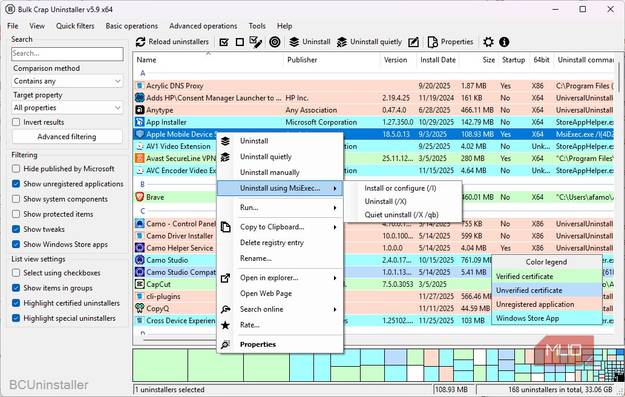Open the Tools menu

(257, 26)
